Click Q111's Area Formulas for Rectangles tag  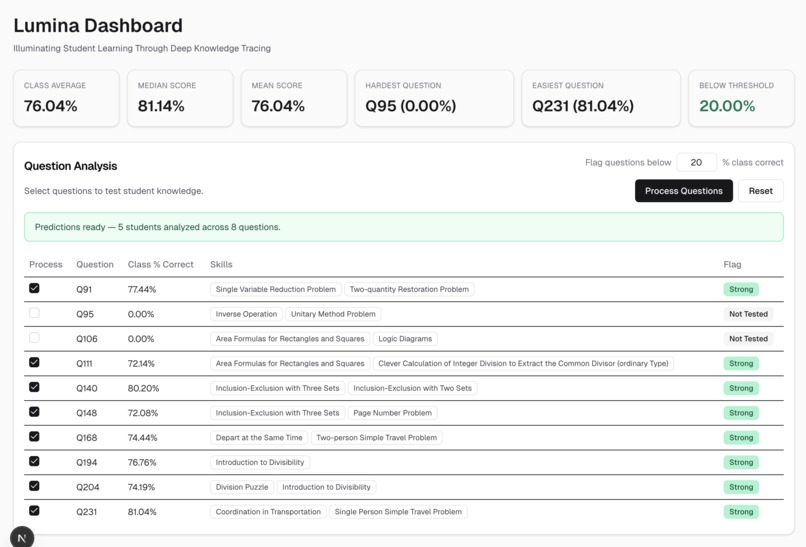(290, 363)
